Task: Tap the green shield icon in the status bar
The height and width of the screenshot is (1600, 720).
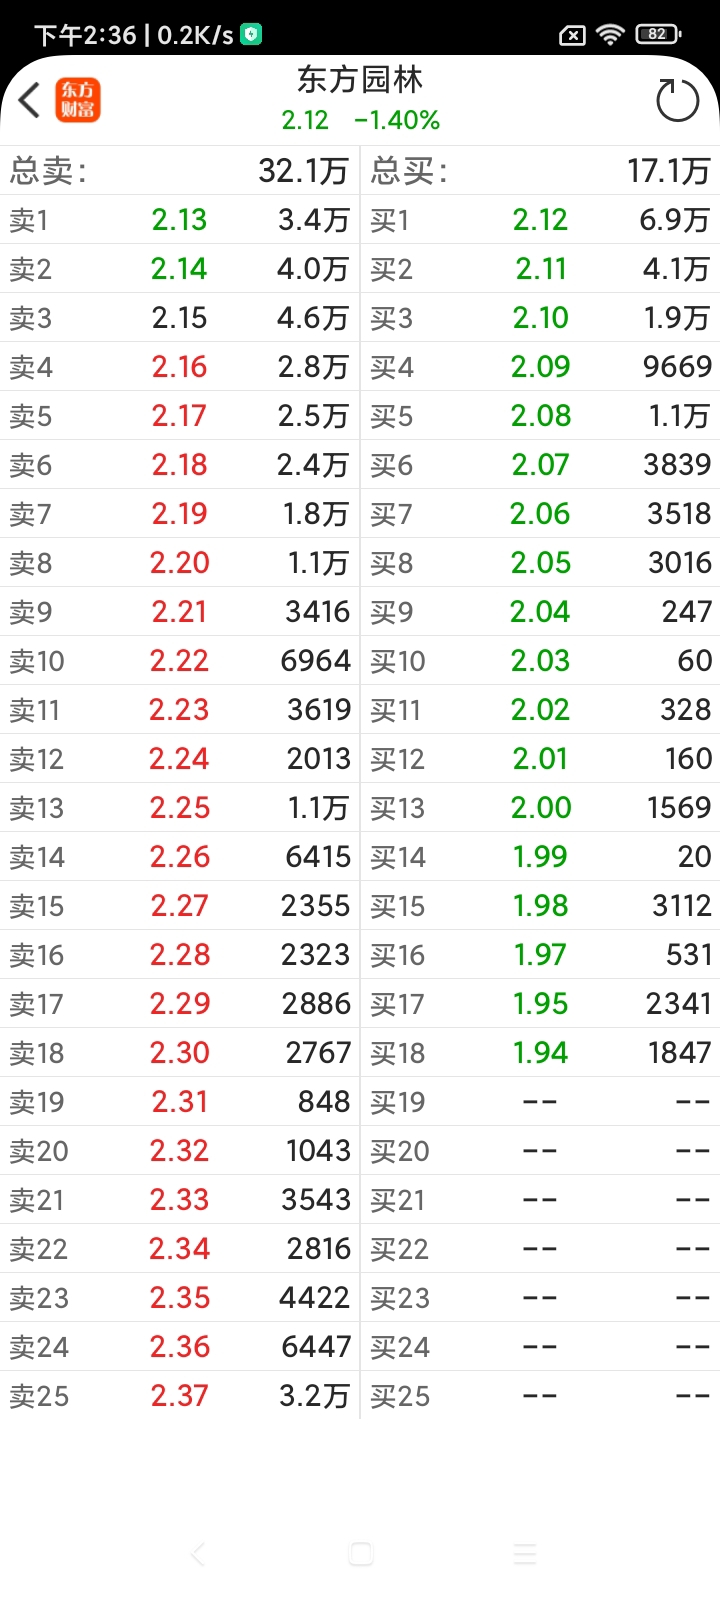Action: [251, 35]
